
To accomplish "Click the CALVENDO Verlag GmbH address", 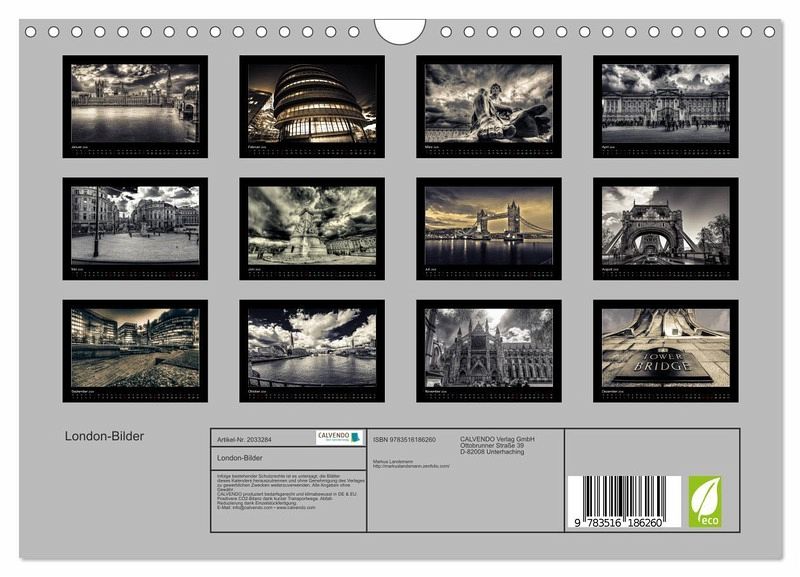I will (x=497, y=445).
